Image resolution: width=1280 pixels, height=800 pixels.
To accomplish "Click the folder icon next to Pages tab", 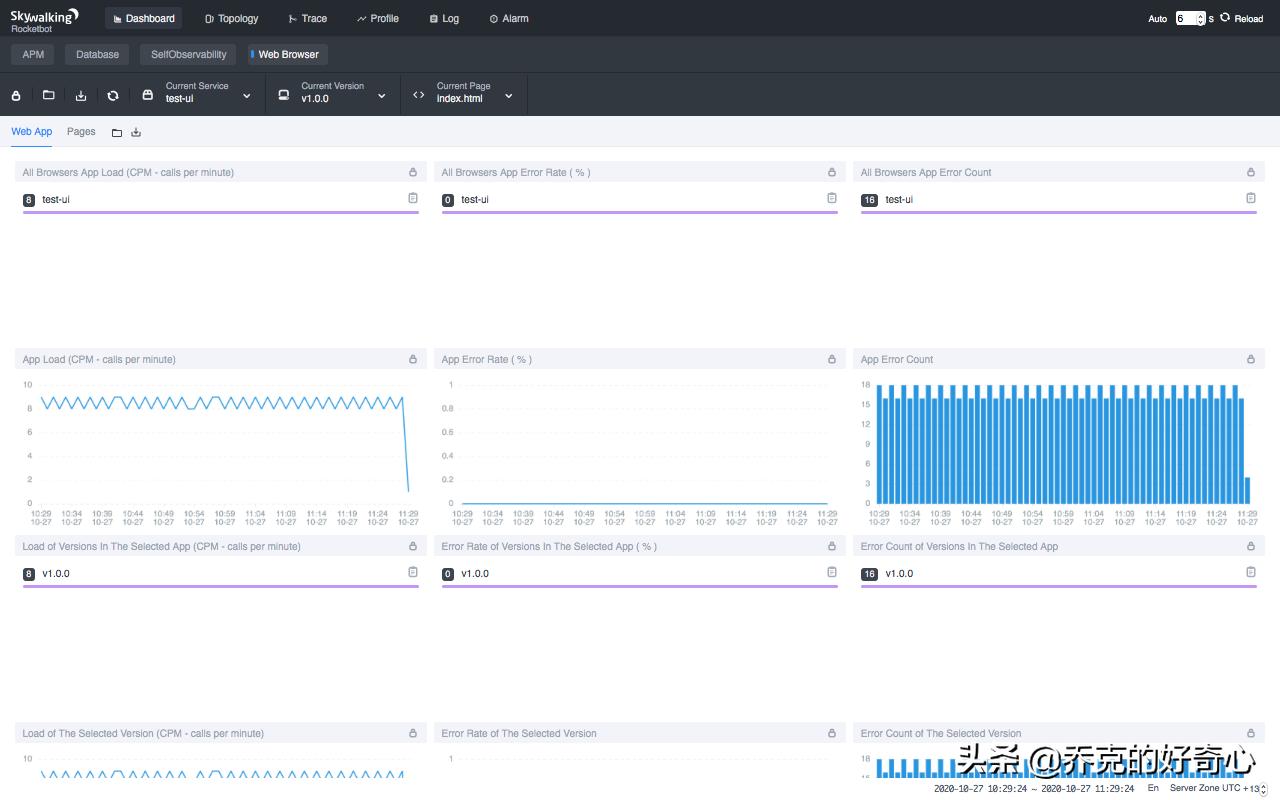I will 117,133.
